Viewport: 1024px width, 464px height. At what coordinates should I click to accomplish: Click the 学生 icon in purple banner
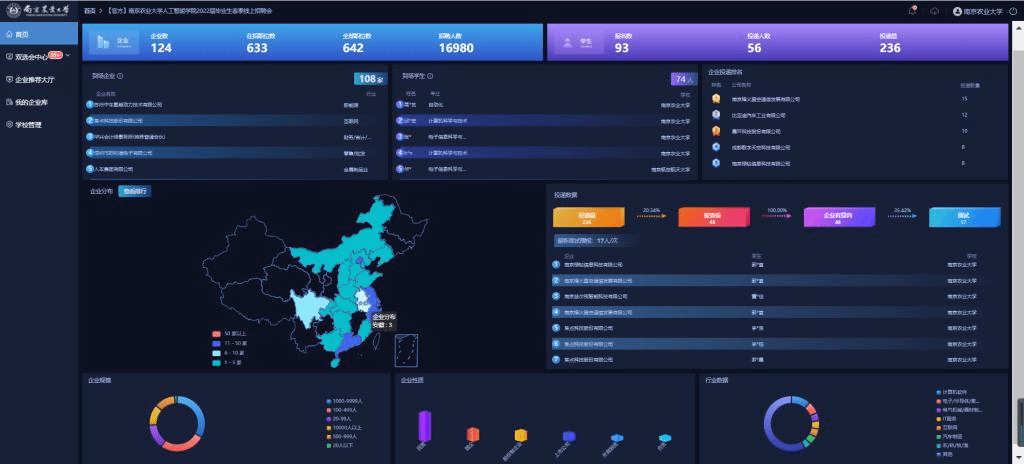[x=567, y=42]
